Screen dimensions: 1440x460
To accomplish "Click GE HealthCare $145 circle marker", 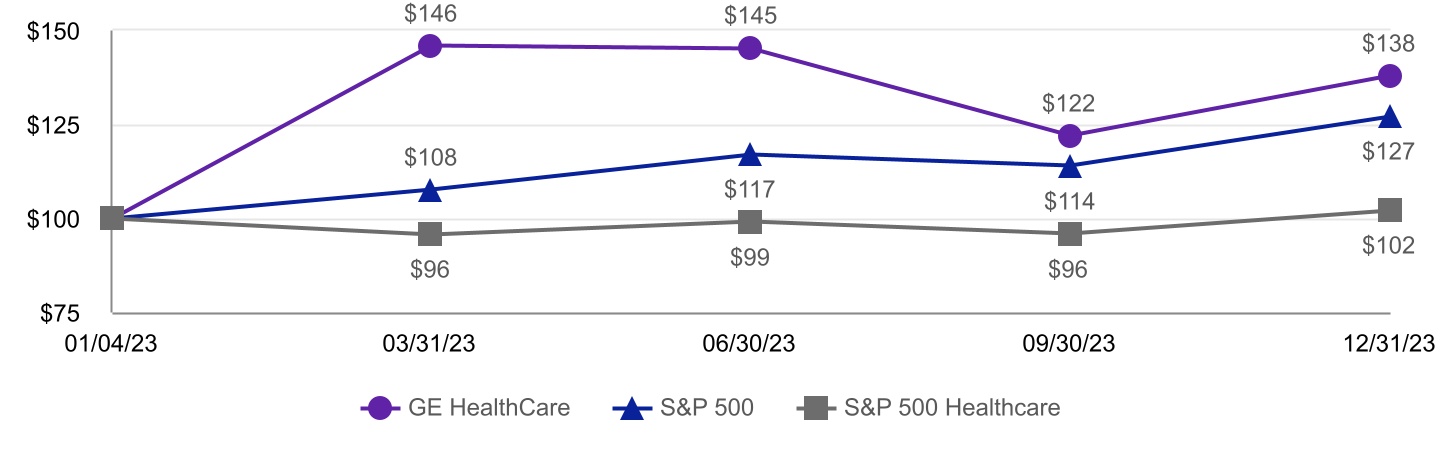I will click(x=750, y=48).
